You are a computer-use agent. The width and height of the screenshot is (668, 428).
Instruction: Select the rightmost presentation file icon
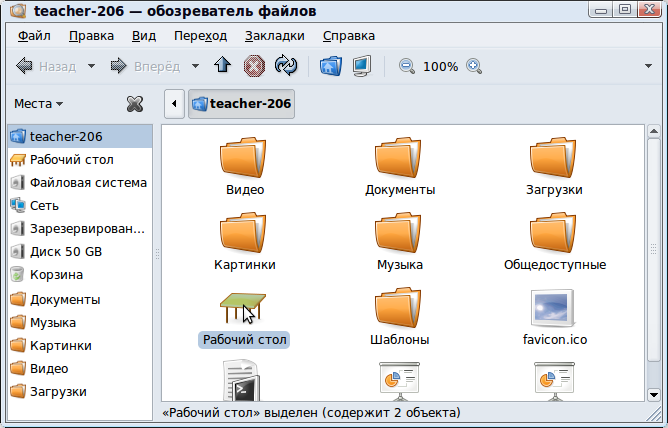tap(554, 381)
